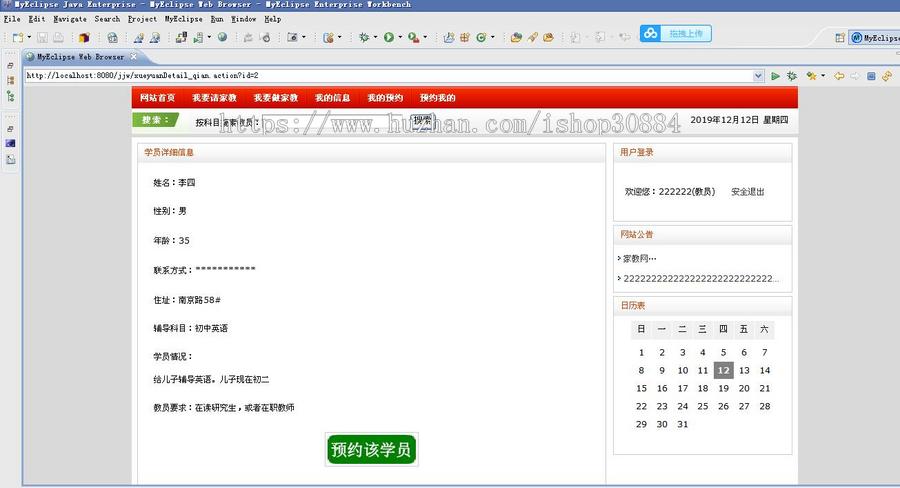Click the yellow browser Back arrow

point(839,76)
